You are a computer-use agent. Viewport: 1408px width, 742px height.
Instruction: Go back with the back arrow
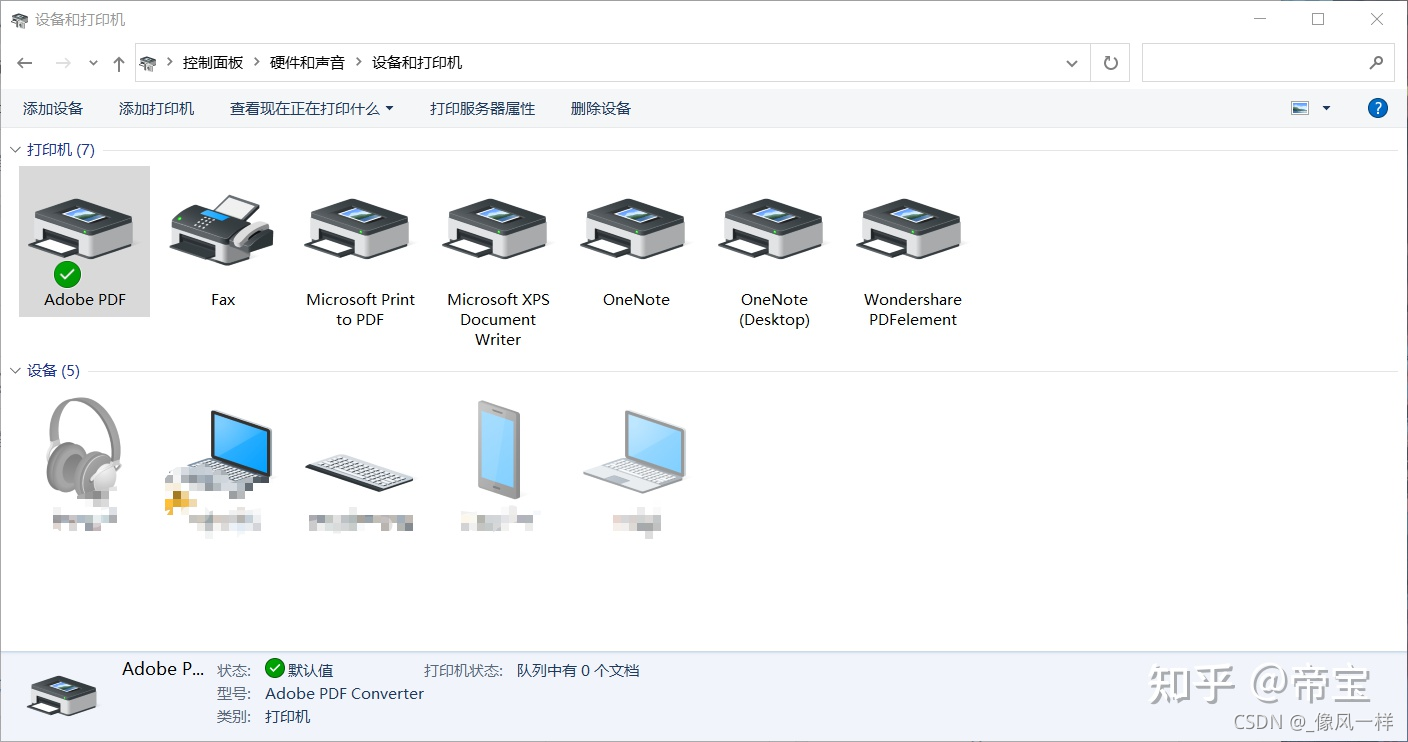click(25, 63)
